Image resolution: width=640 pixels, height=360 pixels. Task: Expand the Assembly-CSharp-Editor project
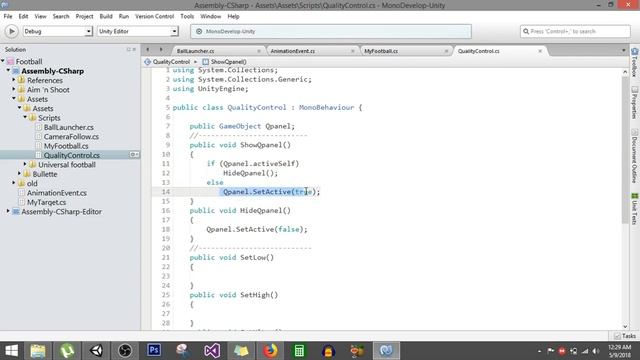(8, 211)
